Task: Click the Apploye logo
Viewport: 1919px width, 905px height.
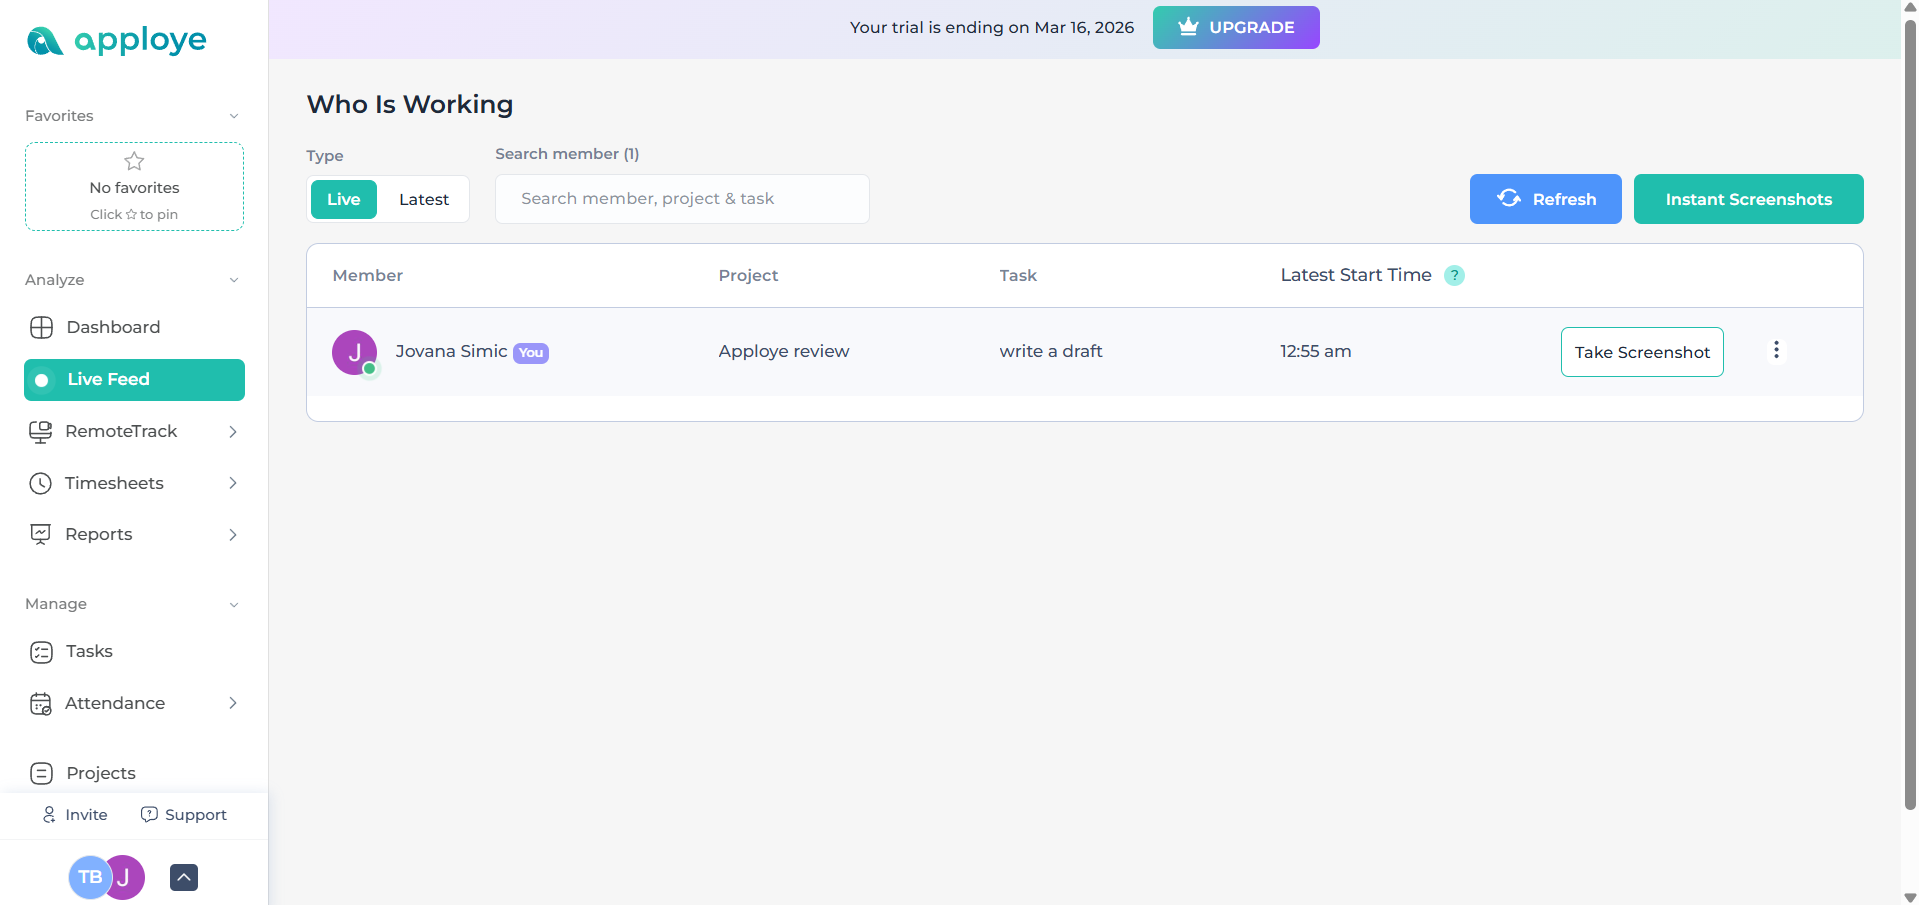Action: (x=116, y=41)
